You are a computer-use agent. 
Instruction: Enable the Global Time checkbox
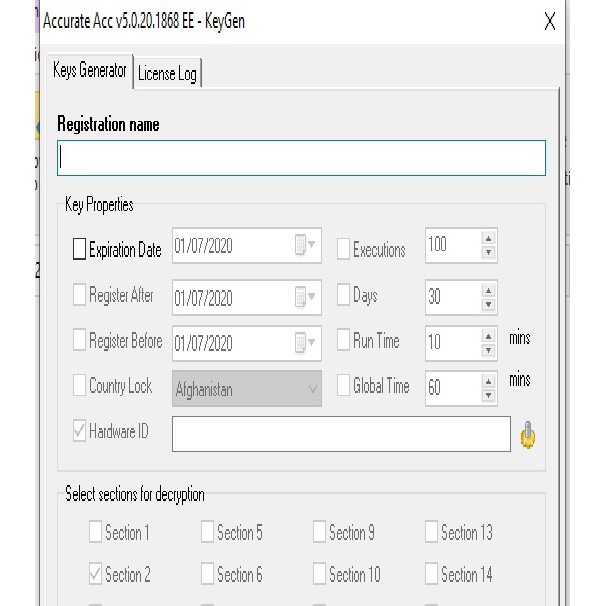click(343, 385)
